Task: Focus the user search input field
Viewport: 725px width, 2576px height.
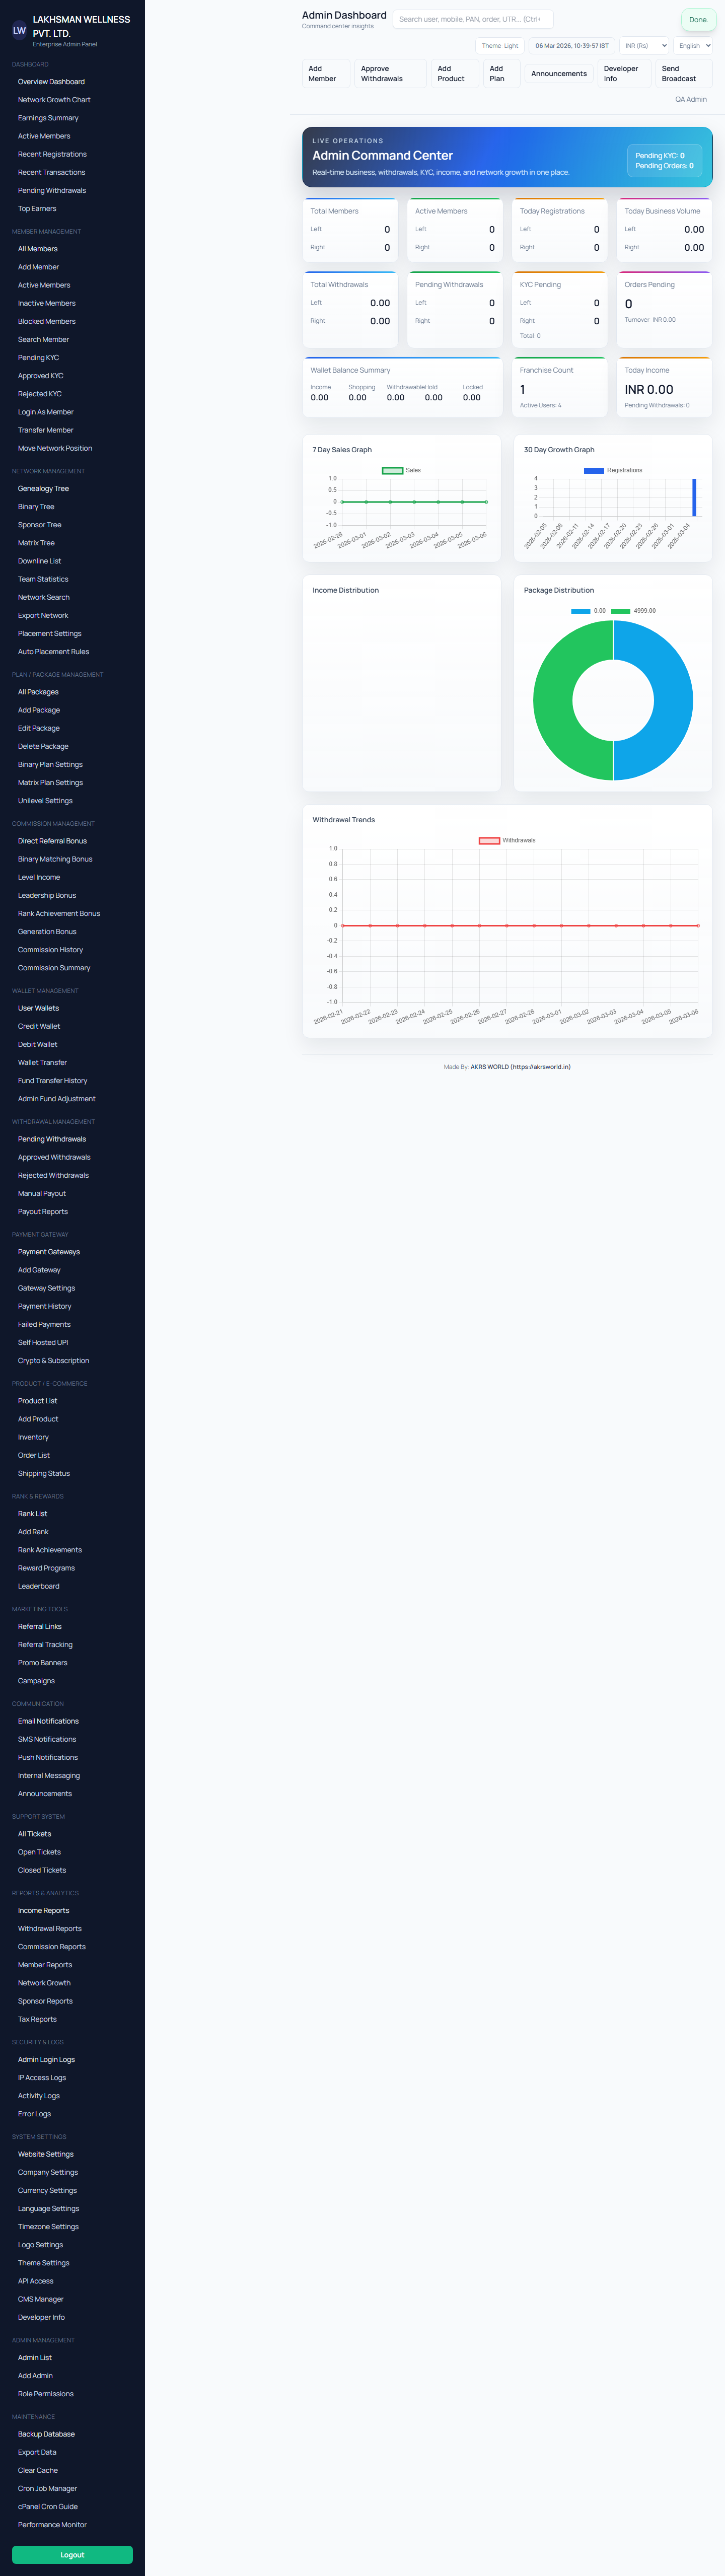Action: tap(472, 19)
